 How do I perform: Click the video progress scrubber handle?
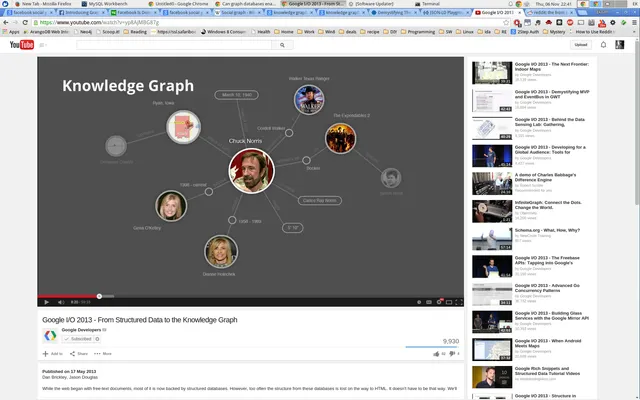coord(99,296)
